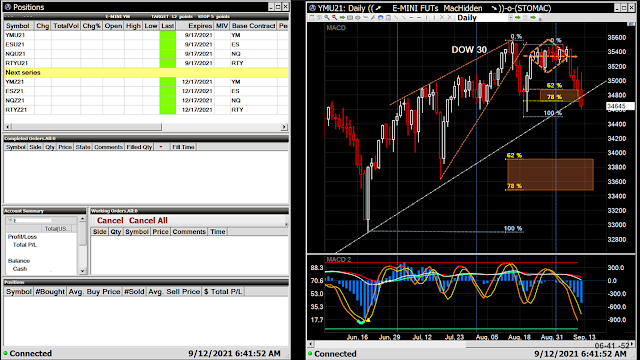
Task: Open the Daily timeframe dropdown arrow
Action: click(511, 18)
